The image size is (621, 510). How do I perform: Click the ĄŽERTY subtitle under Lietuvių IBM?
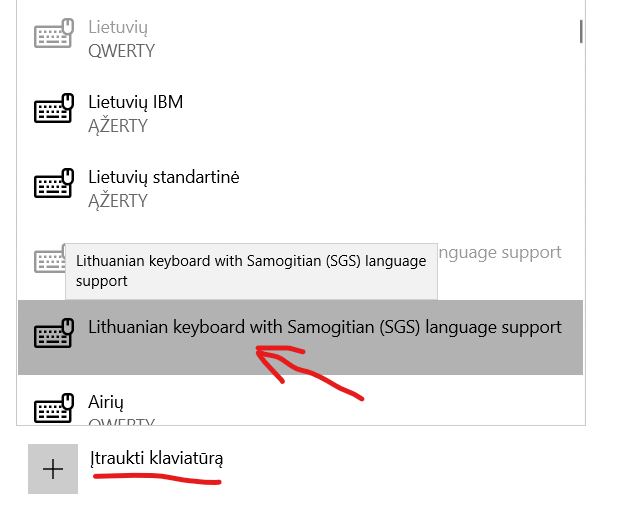(x=118, y=126)
